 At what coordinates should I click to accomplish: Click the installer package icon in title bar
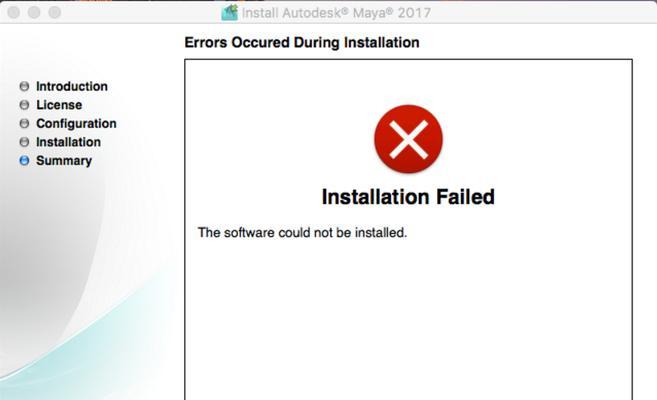pos(230,13)
